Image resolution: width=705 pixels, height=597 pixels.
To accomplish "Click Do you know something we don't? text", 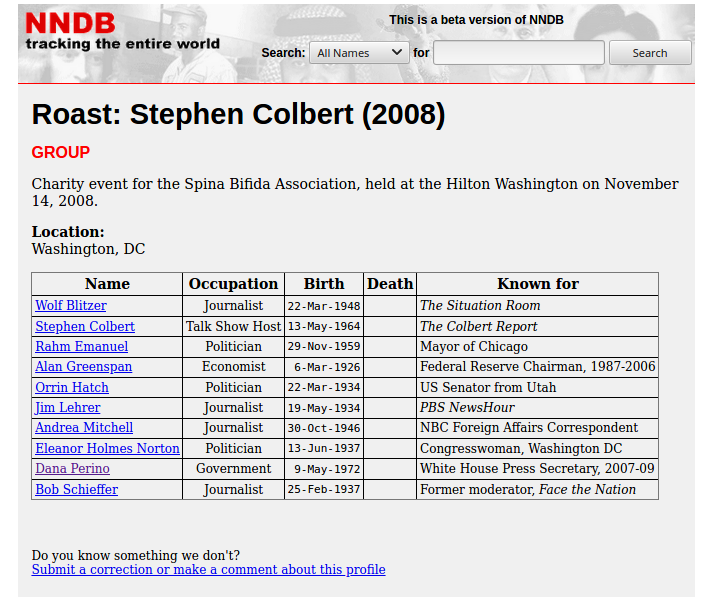I will pos(136,556).
